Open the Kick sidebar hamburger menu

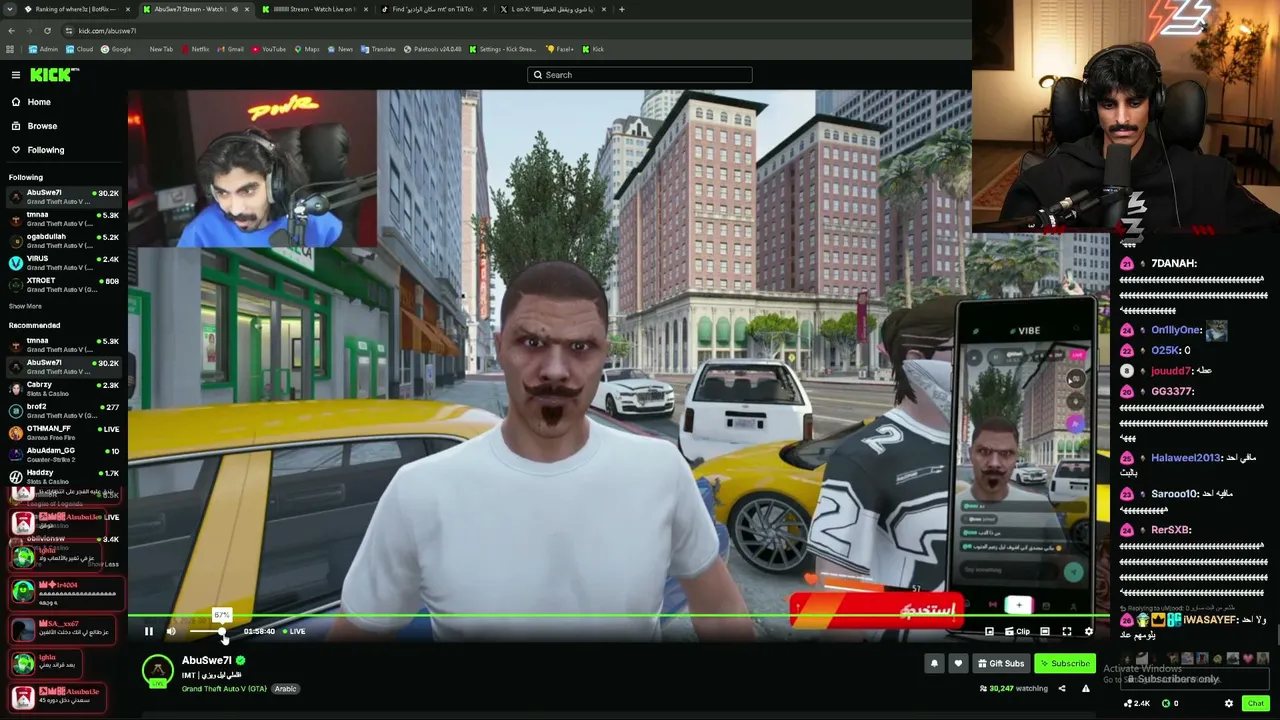pyautogui.click(x=16, y=75)
